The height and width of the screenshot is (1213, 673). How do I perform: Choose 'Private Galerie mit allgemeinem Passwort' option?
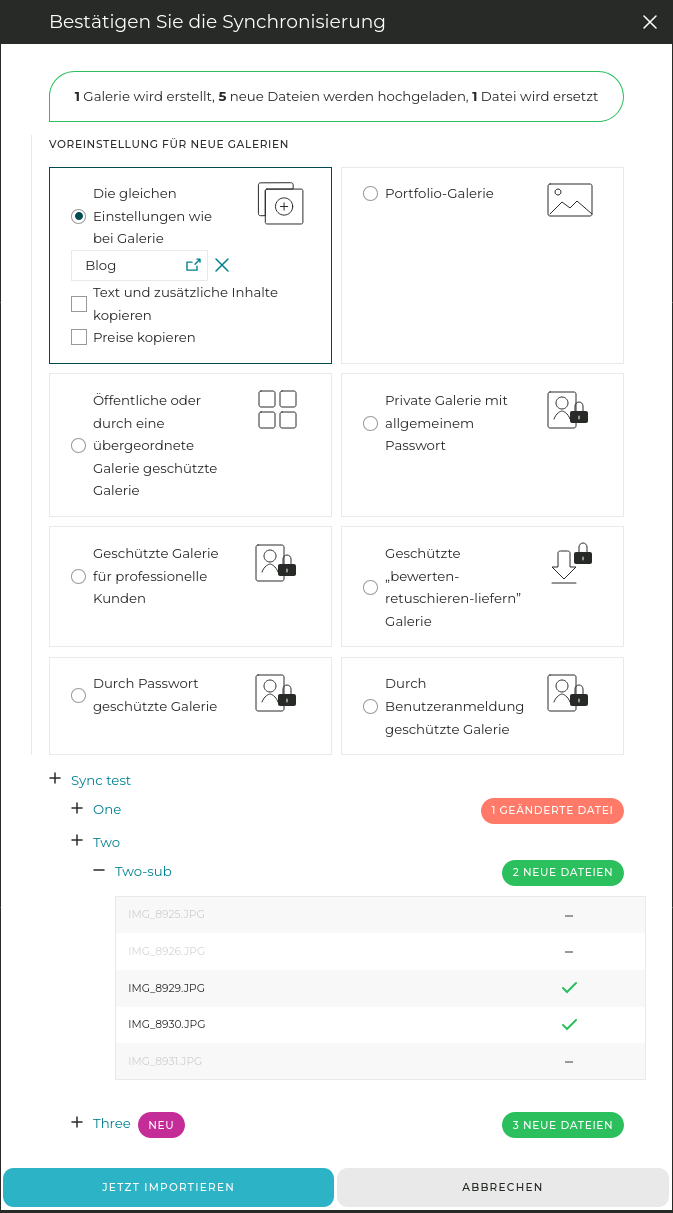[370, 423]
